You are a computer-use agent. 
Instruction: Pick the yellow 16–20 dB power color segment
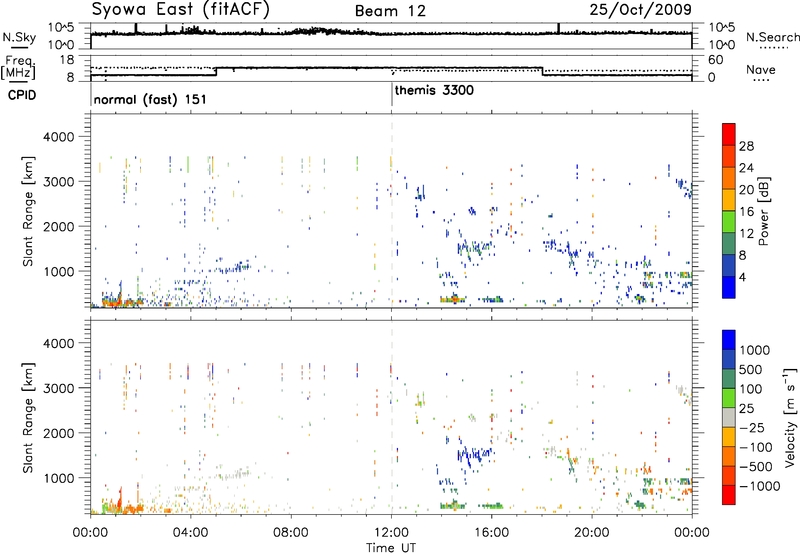[729, 200]
